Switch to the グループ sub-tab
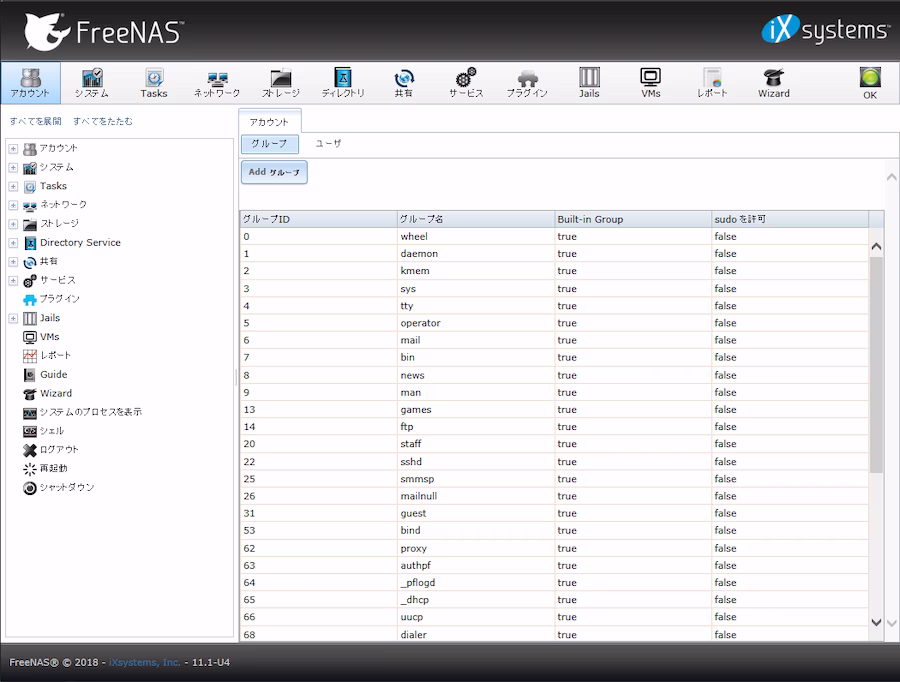900x682 pixels. tap(270, 144)
